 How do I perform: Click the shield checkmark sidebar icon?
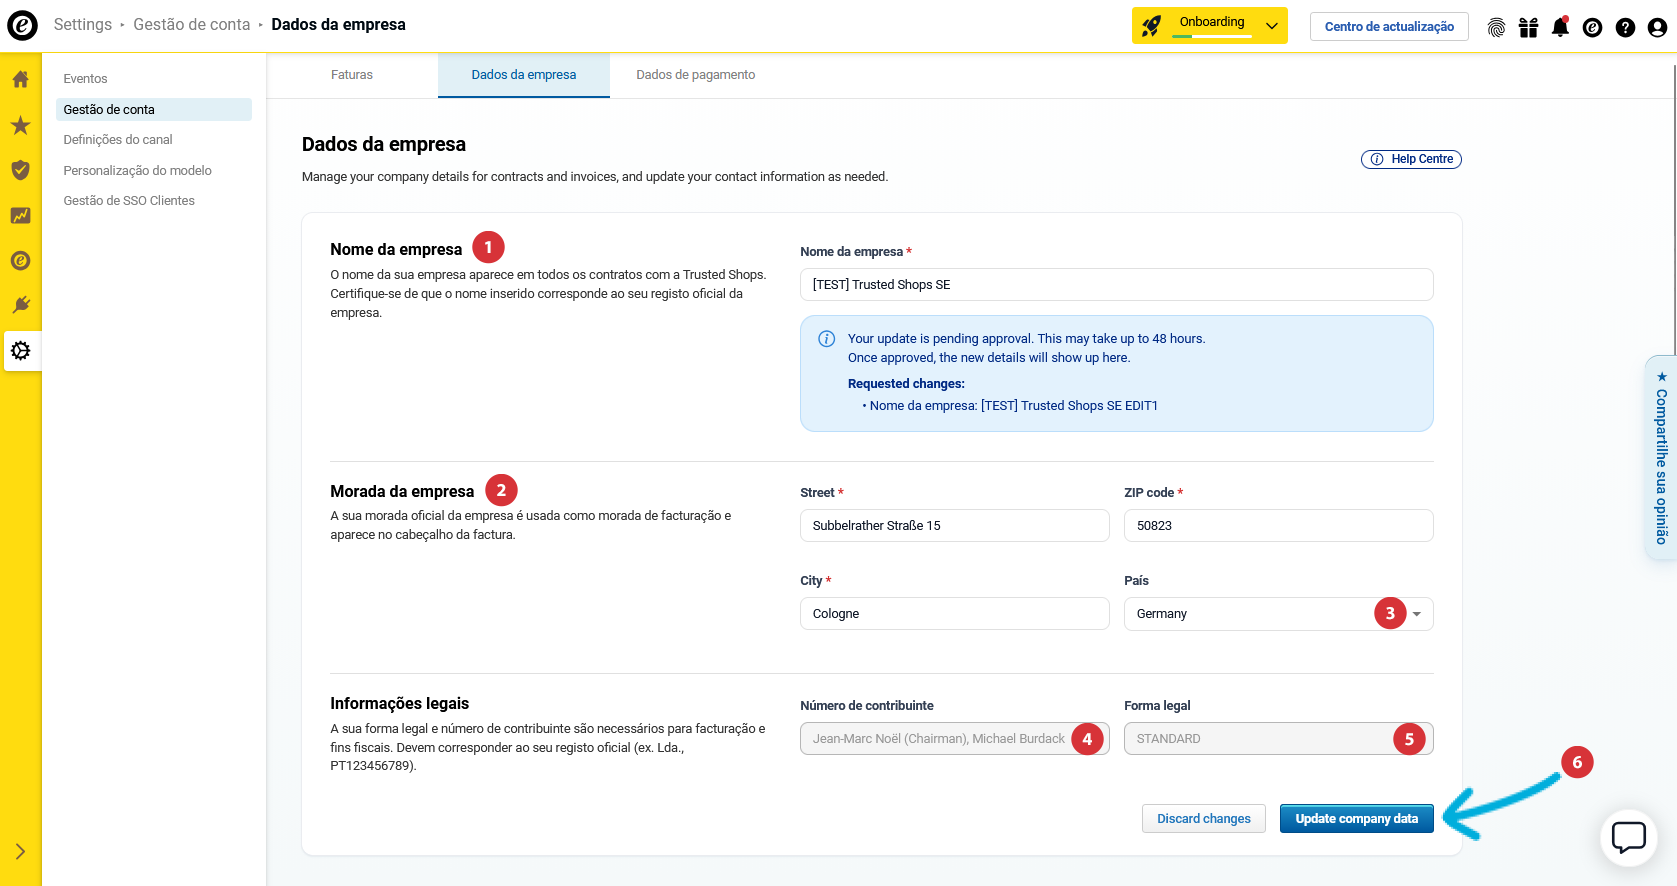(x=20, y=170)
